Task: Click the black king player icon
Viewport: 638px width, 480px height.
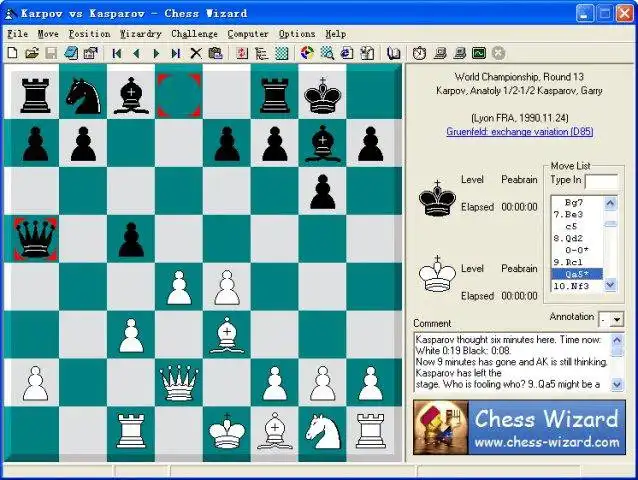Action: [437, 198]
